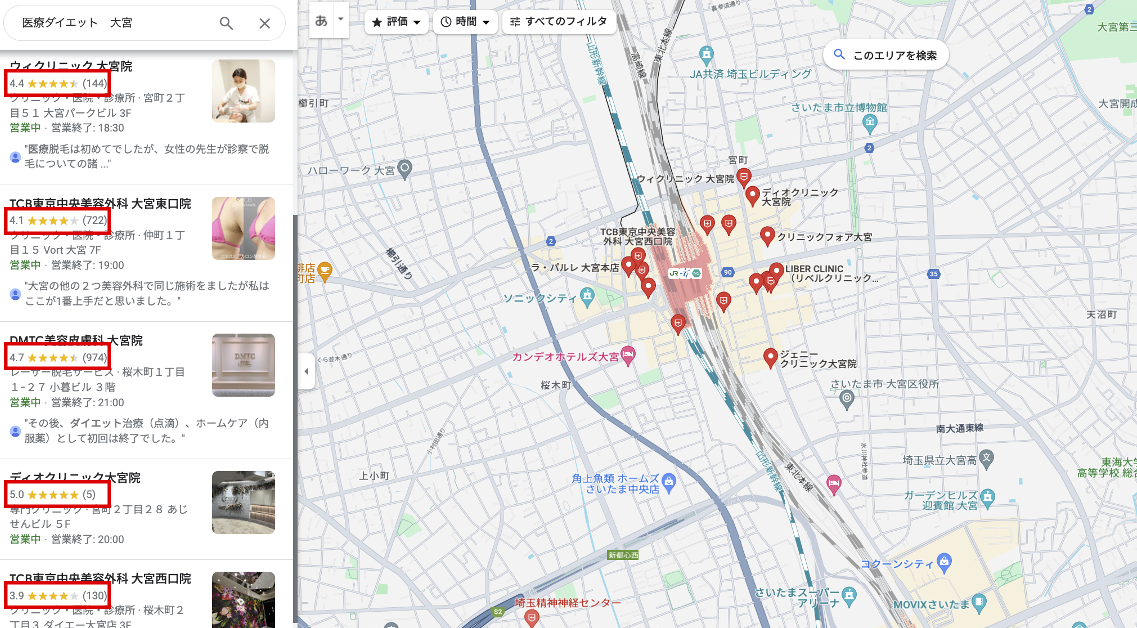Screen dimensions: 1137x628
Task: Click ガーデンヒルズ迎賓館 大宮 icon
Action: point(987,499)
